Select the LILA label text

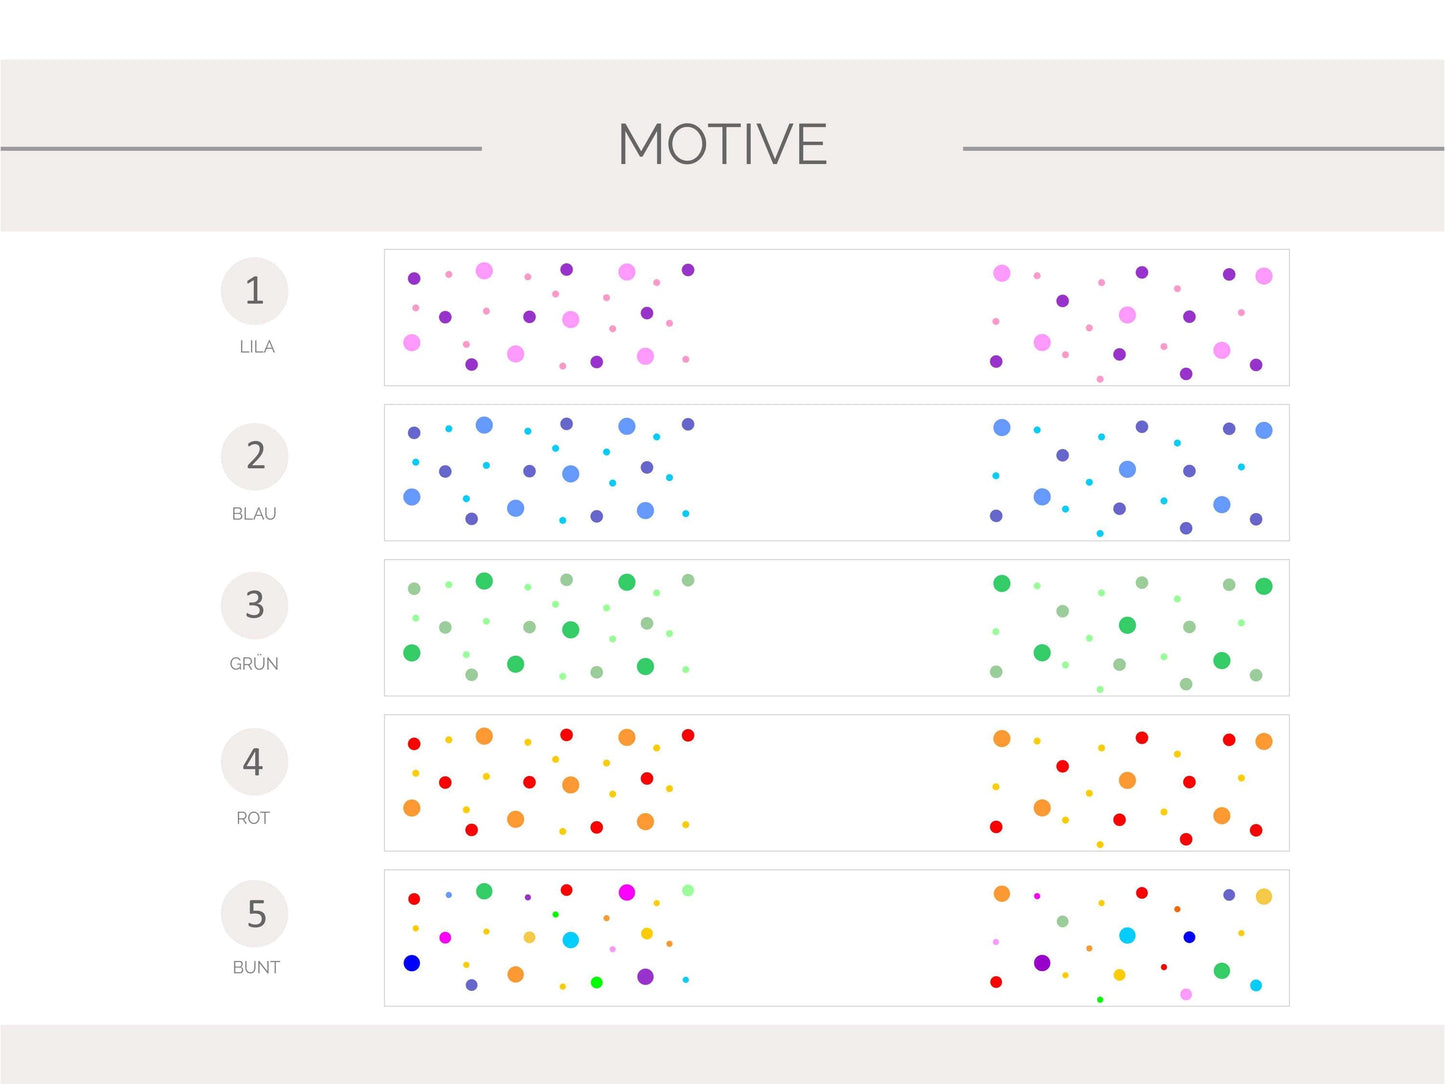point(256,347)
